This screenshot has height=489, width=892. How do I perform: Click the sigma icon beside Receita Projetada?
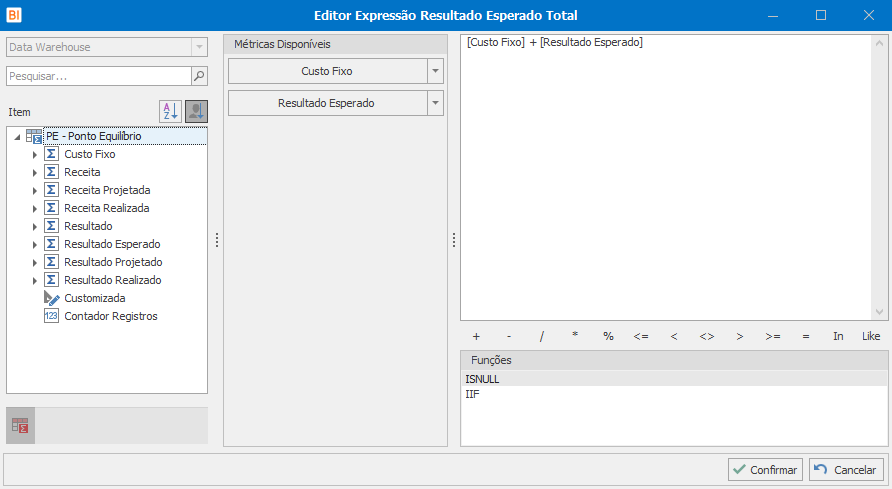(x=51, y=190)
